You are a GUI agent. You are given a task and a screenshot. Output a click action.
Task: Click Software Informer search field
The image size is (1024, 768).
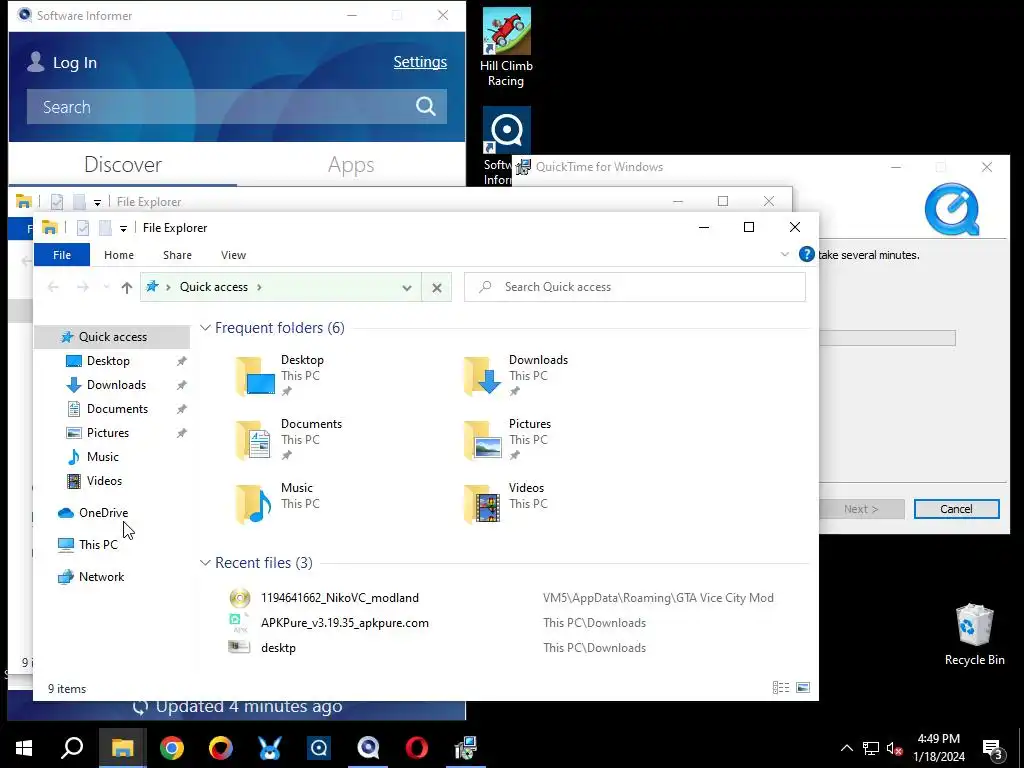coord(236,106)
